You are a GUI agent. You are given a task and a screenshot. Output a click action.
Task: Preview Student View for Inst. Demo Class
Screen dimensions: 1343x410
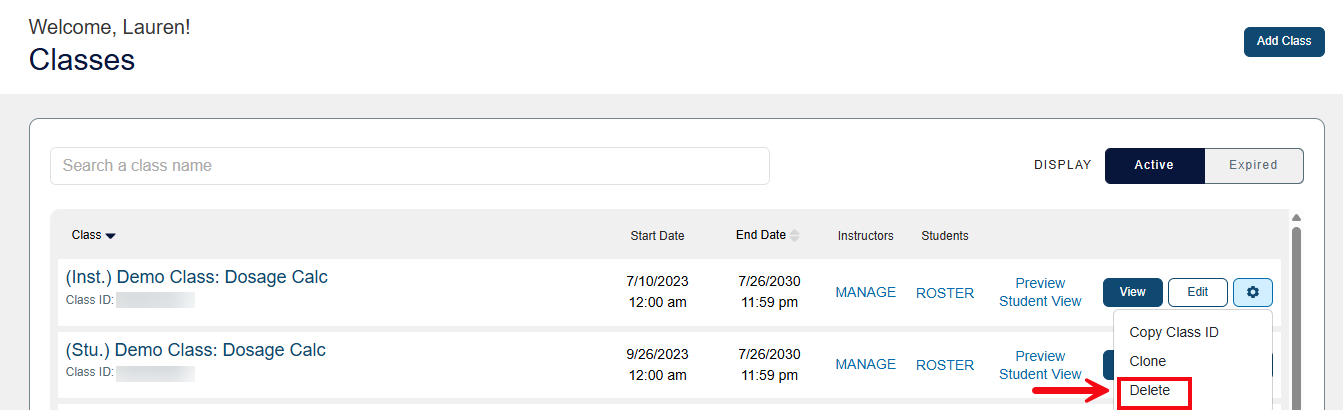(x=1040, y=292)
